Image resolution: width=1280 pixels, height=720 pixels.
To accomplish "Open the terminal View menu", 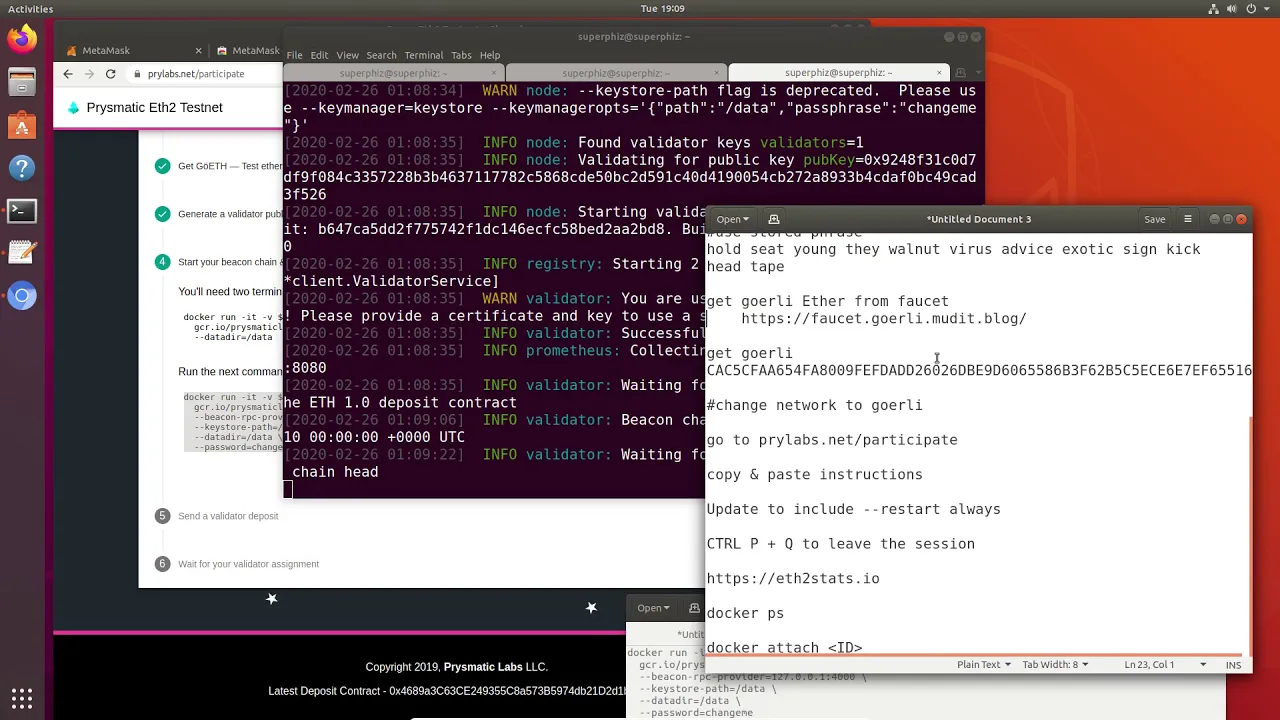I will tap(347, 55).
